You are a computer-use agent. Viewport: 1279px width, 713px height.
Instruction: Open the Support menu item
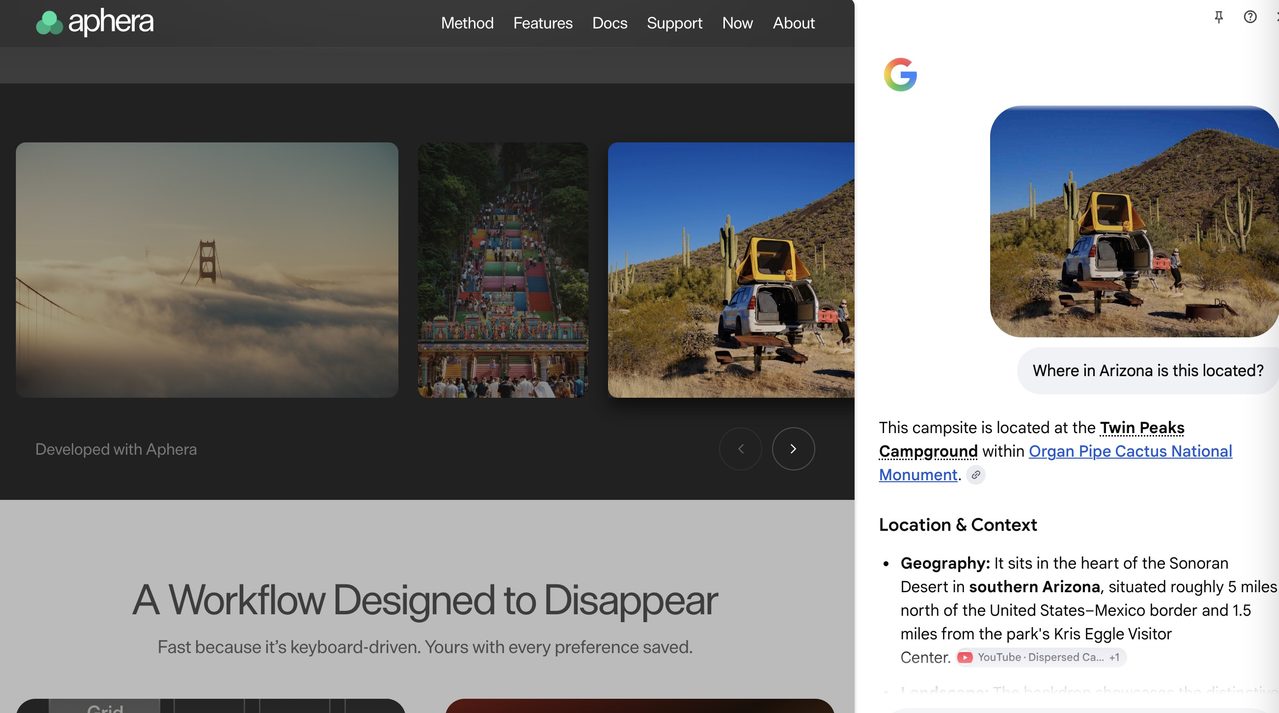pyautogui.click(x=674, y=23)
